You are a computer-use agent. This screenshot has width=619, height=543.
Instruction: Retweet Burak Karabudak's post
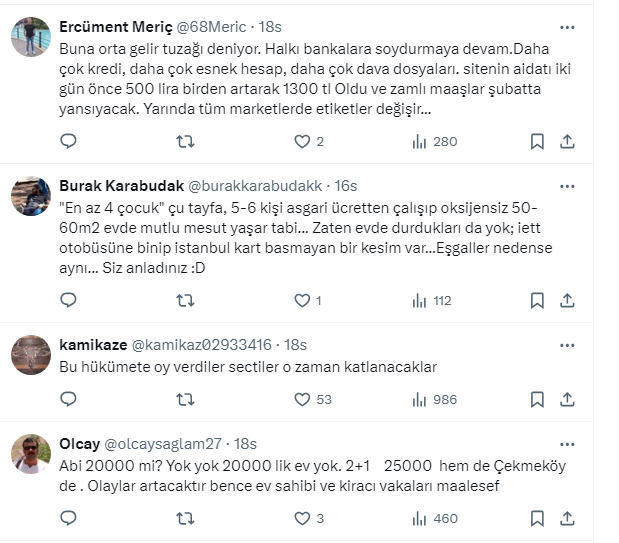click(x=185, y=300)
